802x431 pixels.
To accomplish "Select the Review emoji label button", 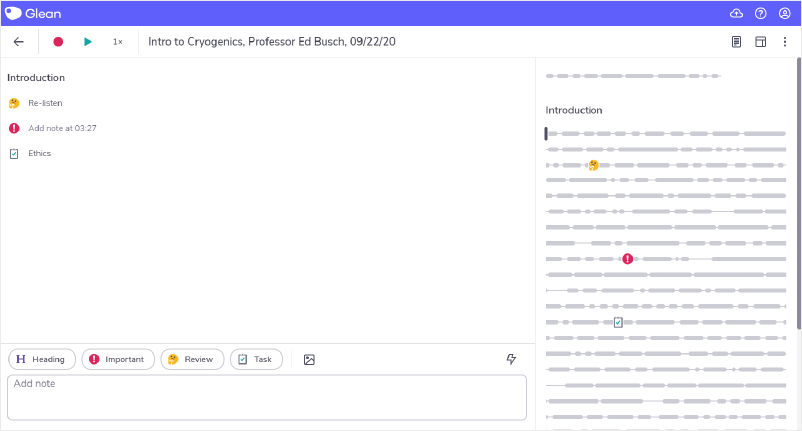I will tap(191, 359).
